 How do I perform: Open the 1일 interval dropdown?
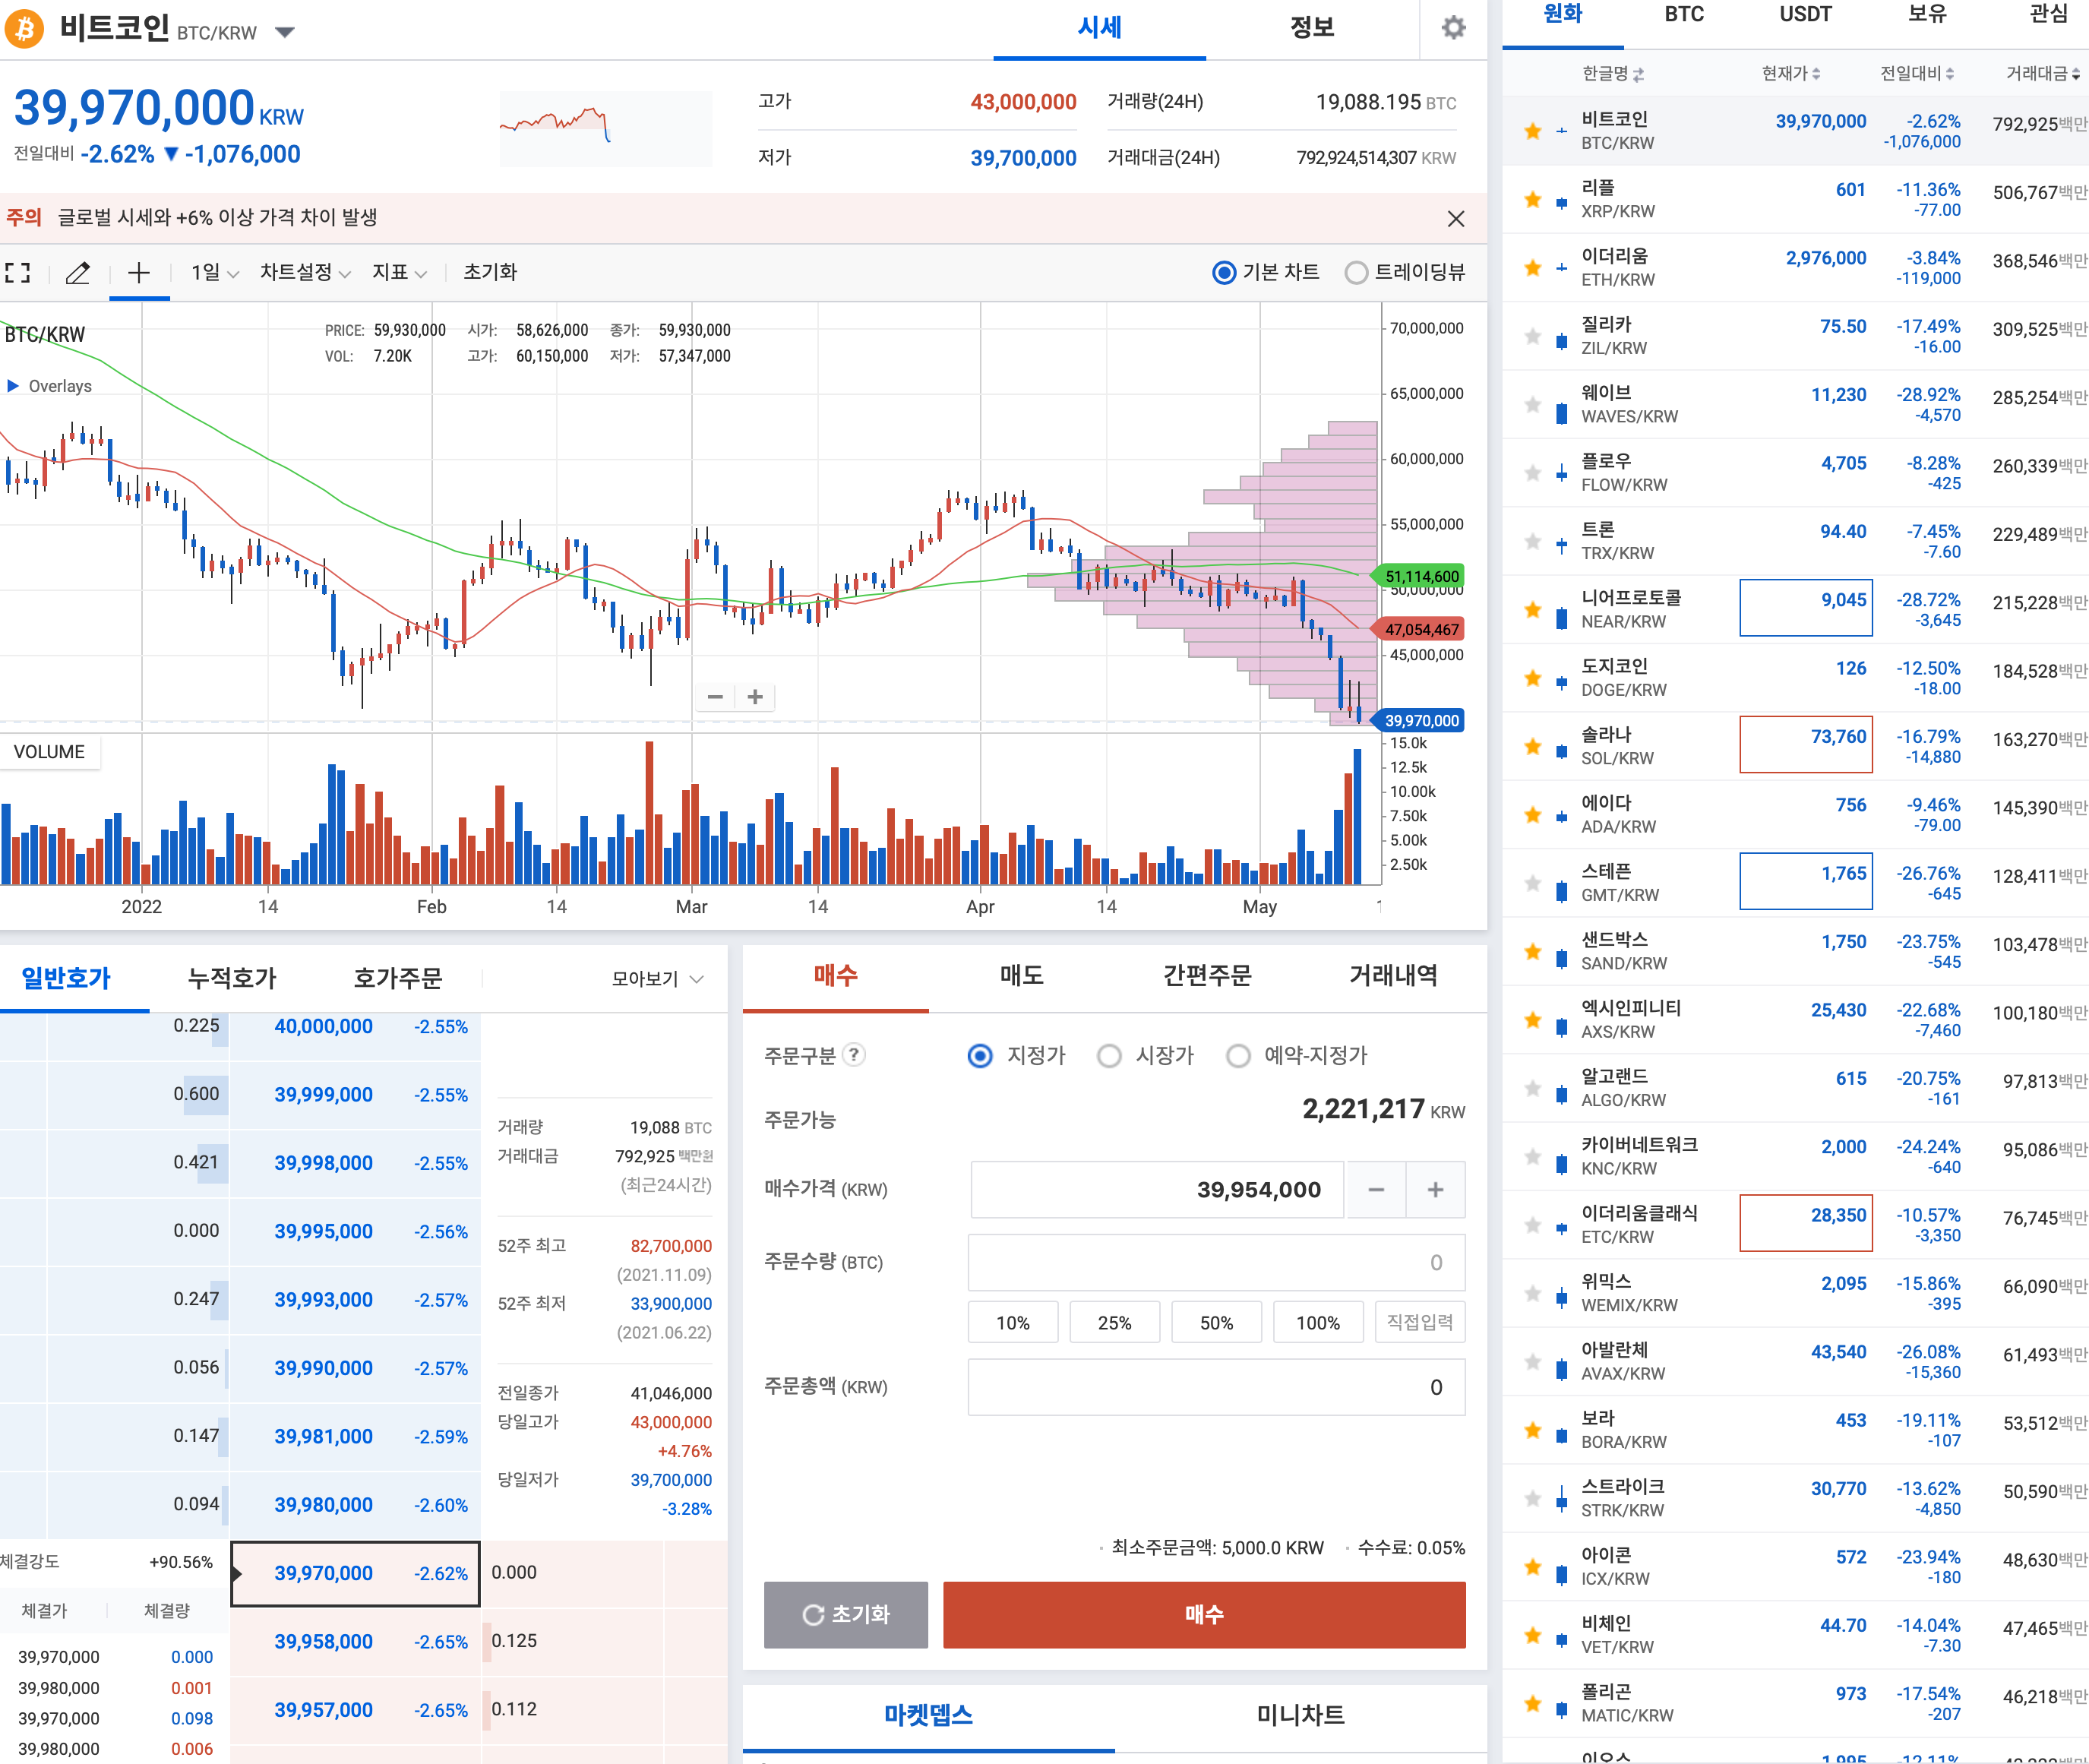tap(214, 272)
